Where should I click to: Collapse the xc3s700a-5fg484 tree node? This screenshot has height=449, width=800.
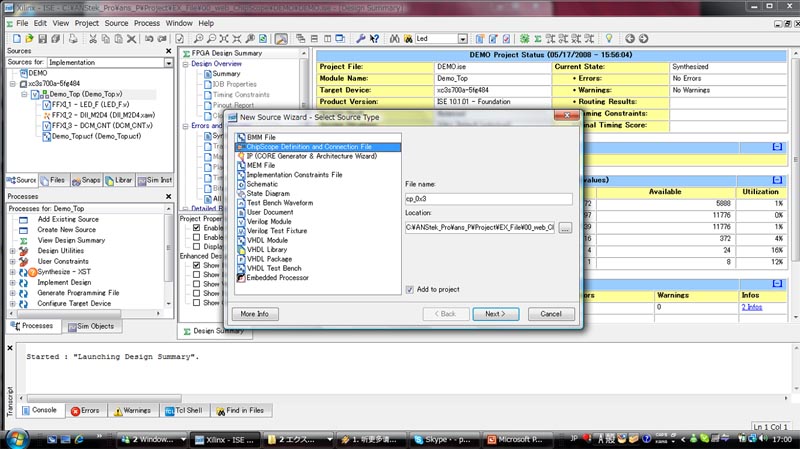[13, 84]
